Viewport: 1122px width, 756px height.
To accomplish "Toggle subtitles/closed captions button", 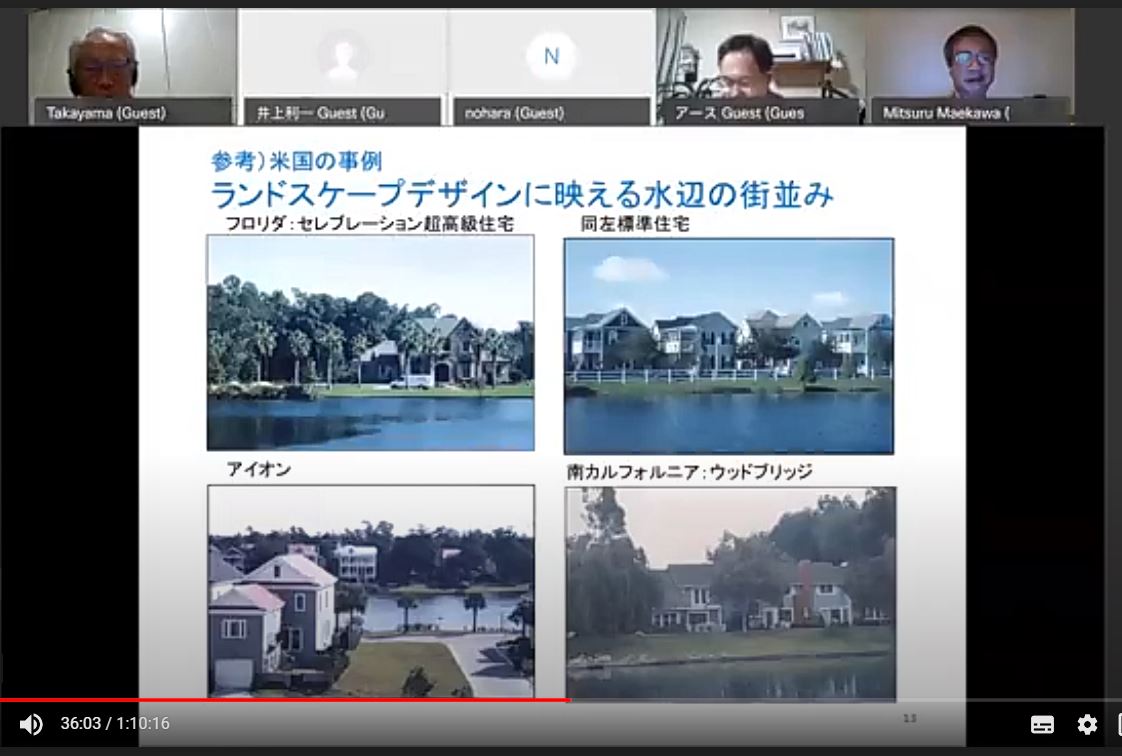I will (1042, 725).
